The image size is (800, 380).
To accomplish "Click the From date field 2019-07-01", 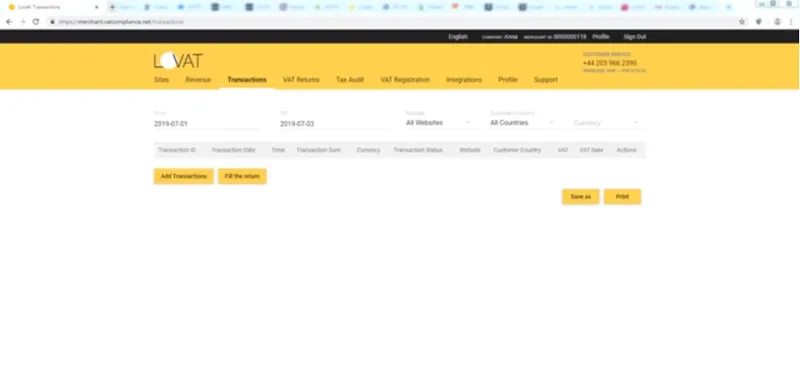I will pos(207,124).
